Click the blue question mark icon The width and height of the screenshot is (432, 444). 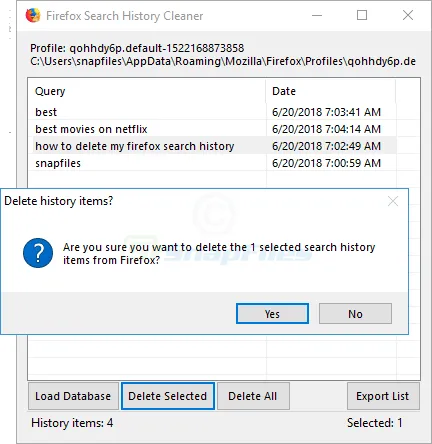[38, 253]
